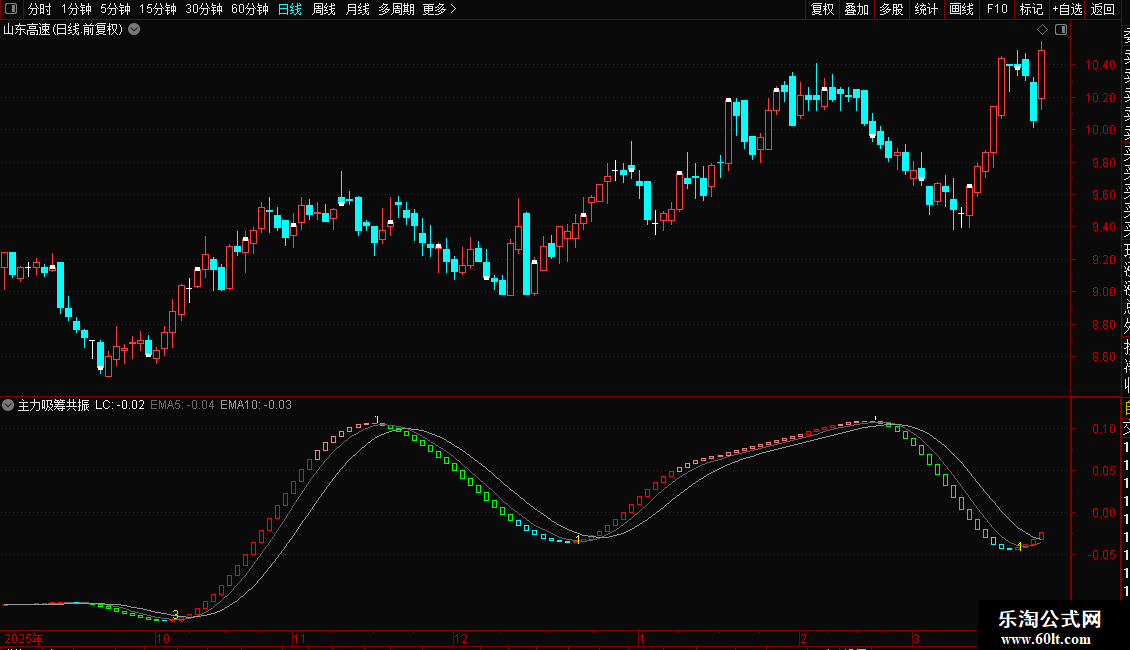Viewport: 1130px width, 650px height.
Task: Expand the 更多 periods list
Action: click(x=439, y=9)
